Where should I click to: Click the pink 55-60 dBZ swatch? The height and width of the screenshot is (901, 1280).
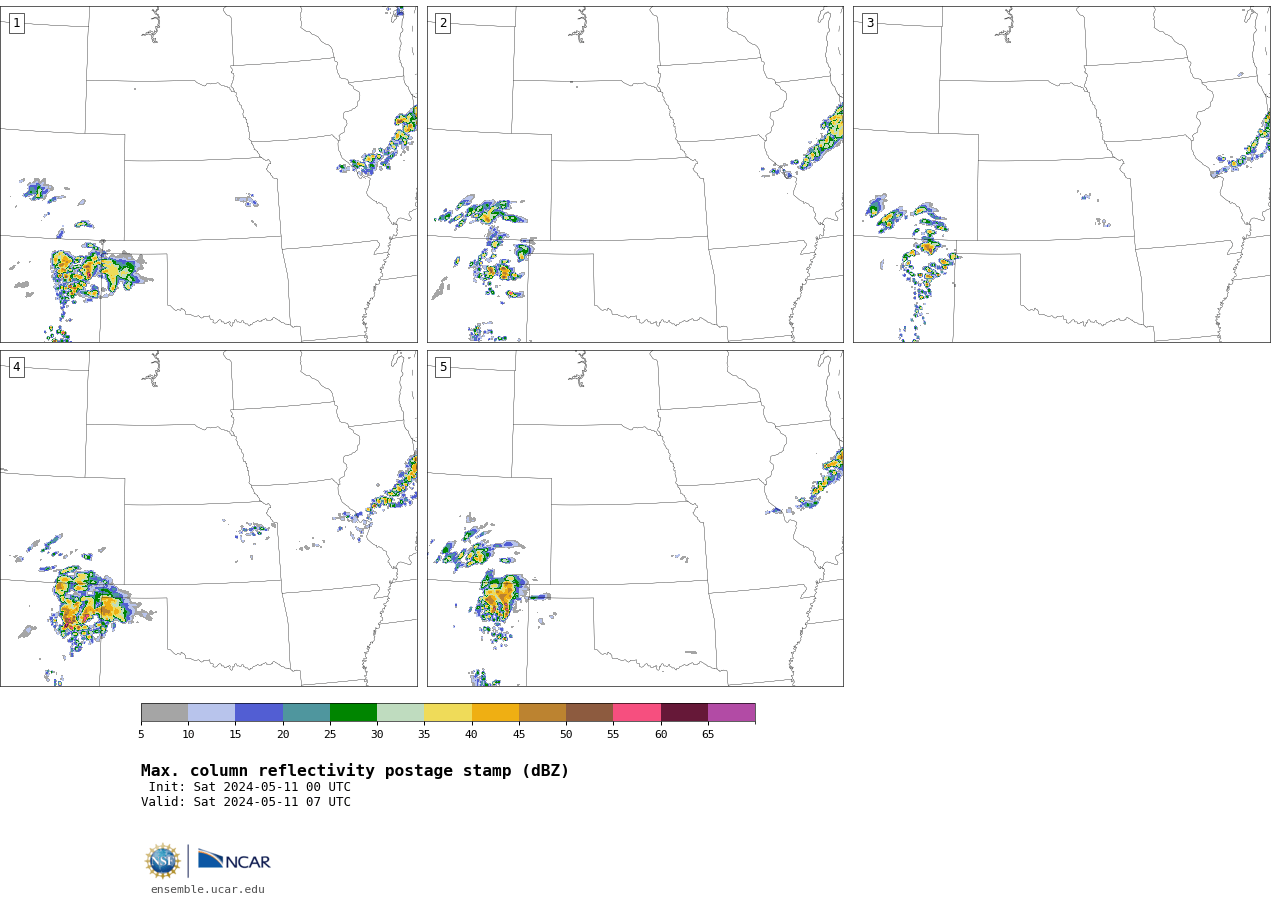(637, 712)
